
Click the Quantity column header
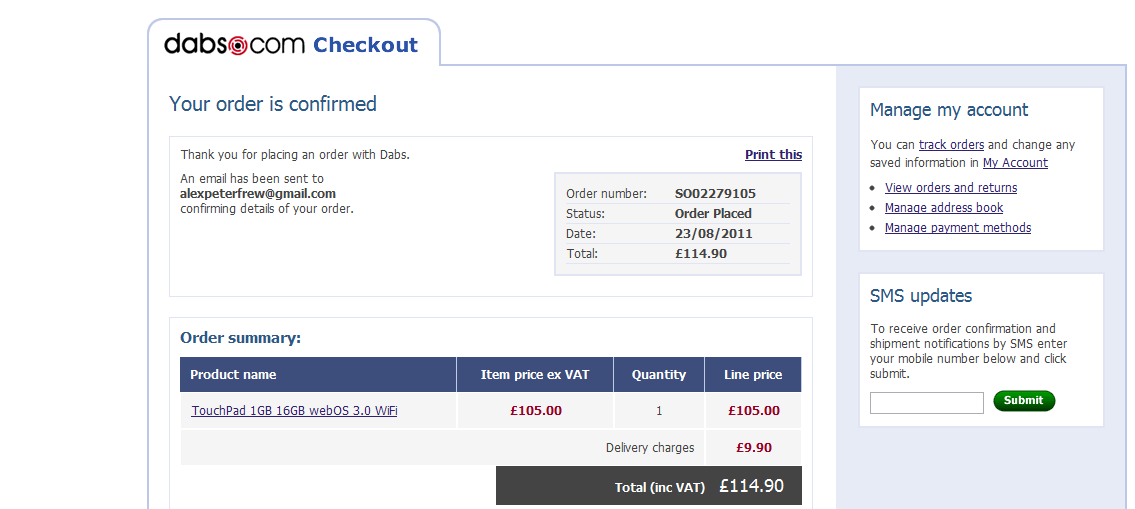[659, 375]
